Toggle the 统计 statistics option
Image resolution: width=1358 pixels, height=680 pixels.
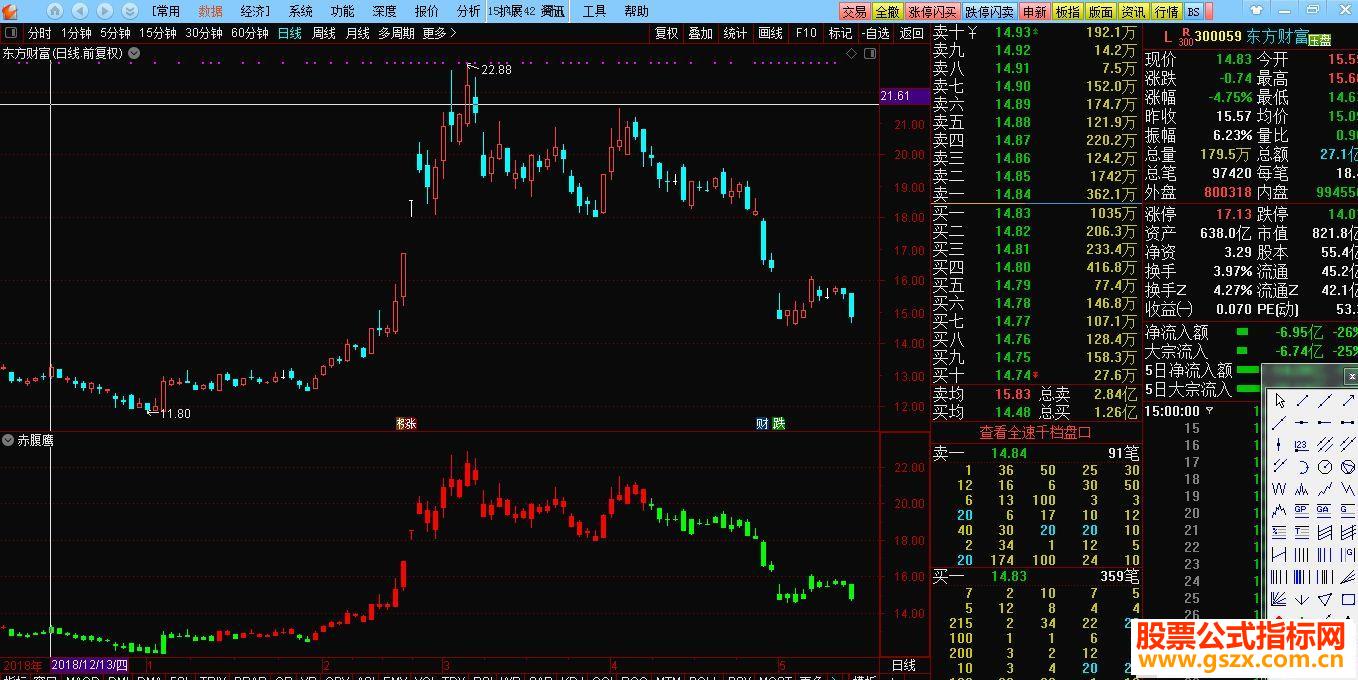tap(735, 33)
